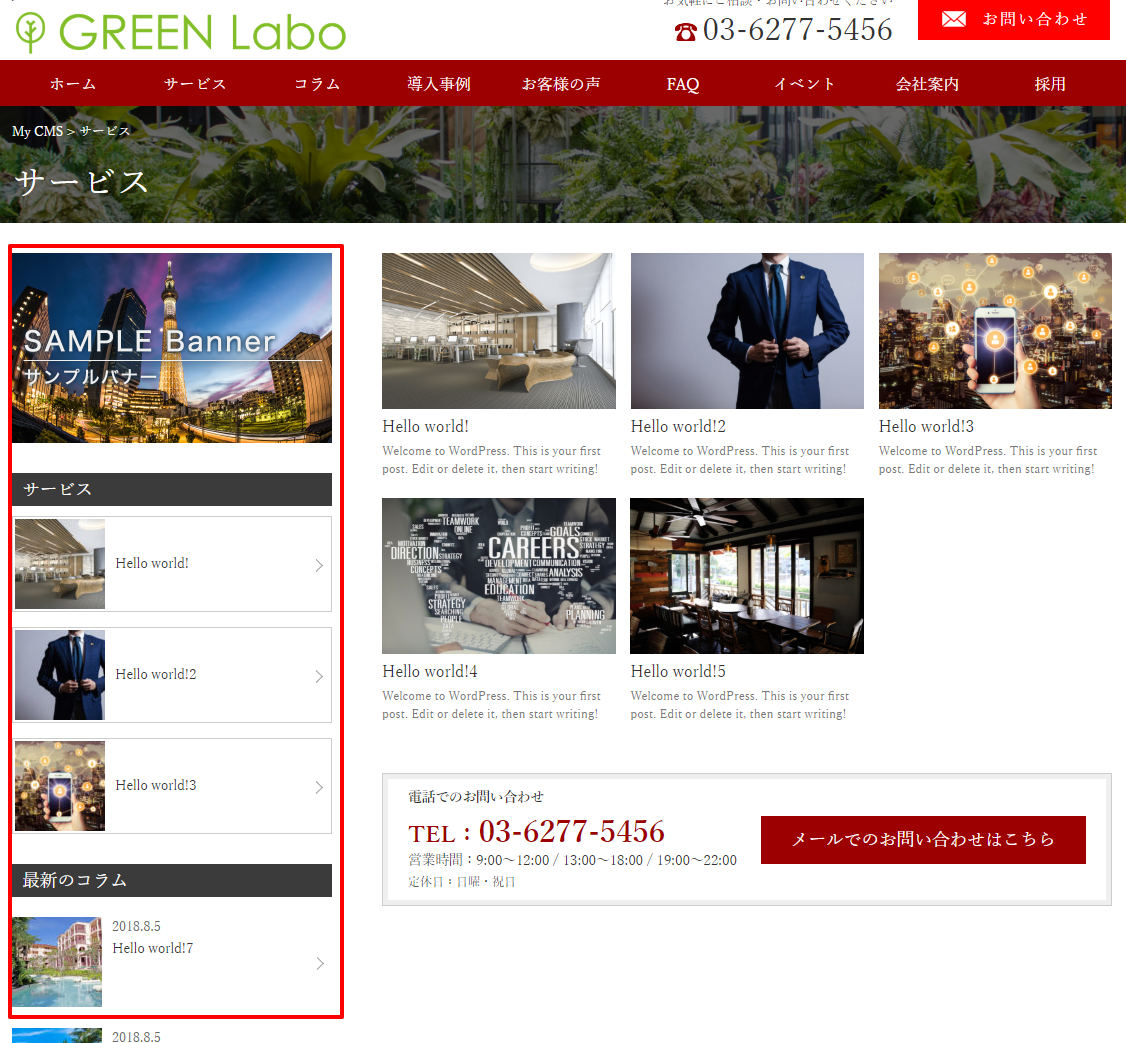The width and height of the screenshot is (1126, 1043).
Task: Click the GREEN Labo site title text
Action: point(203,33)
